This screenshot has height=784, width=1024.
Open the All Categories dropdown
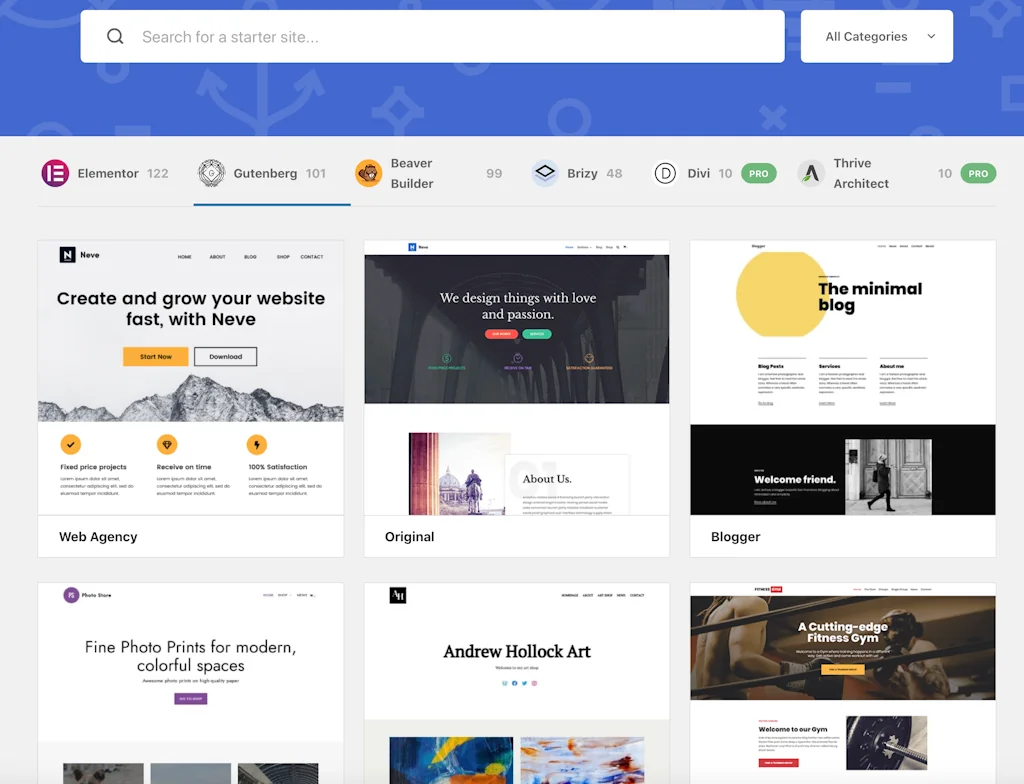(x=876, y=36)
